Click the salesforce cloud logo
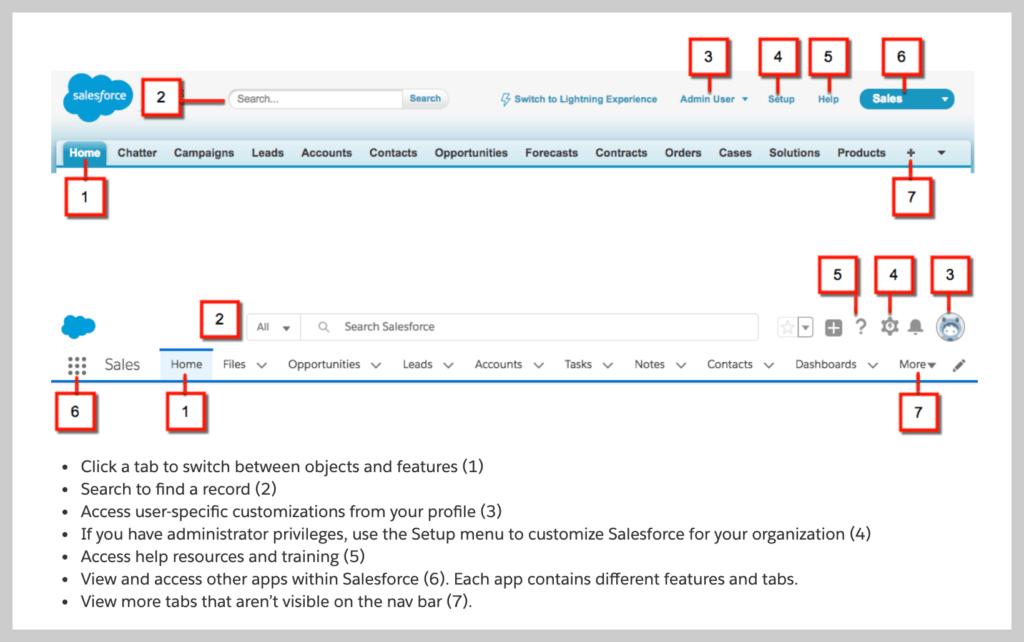Viewport: 1024px width, 642px height. 97,95
